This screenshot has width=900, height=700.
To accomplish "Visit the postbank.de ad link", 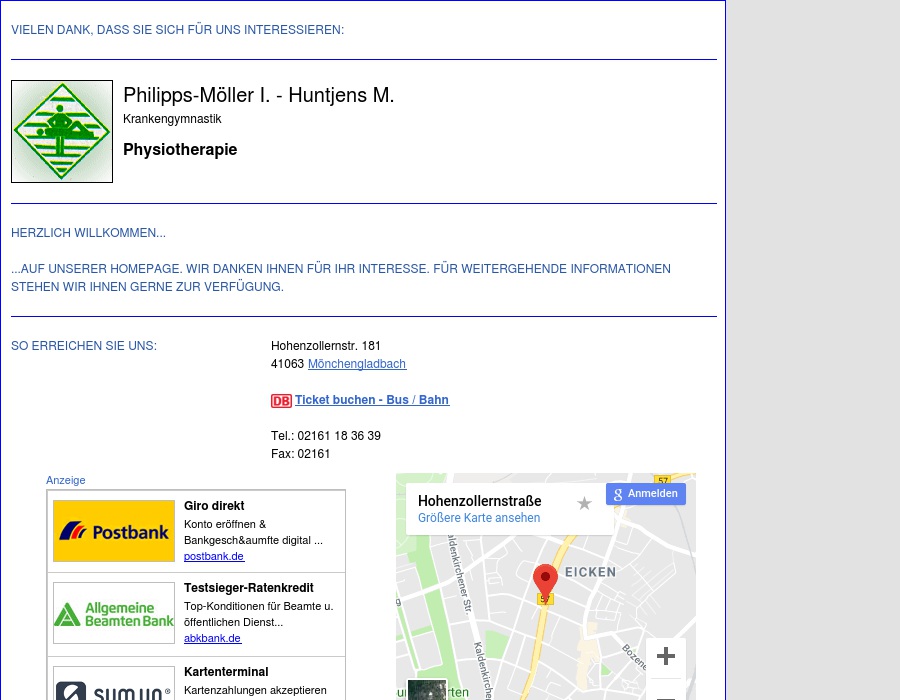I will tap(214, 556).
